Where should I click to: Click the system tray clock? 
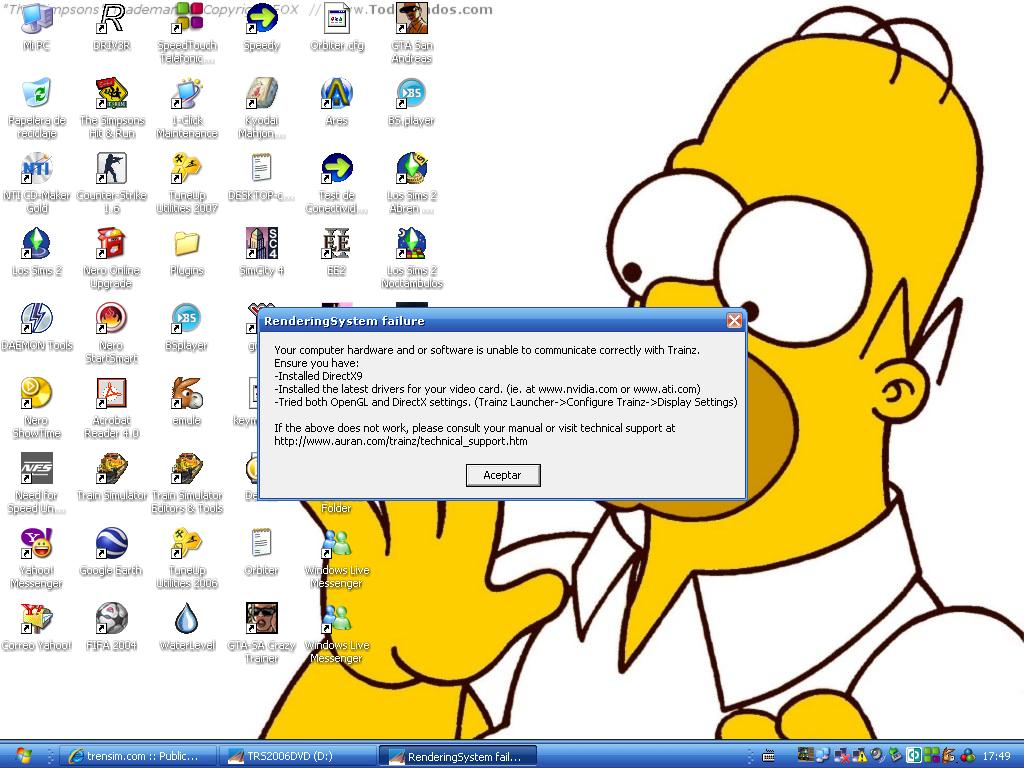pyautogui.click(x=996, y=756)
